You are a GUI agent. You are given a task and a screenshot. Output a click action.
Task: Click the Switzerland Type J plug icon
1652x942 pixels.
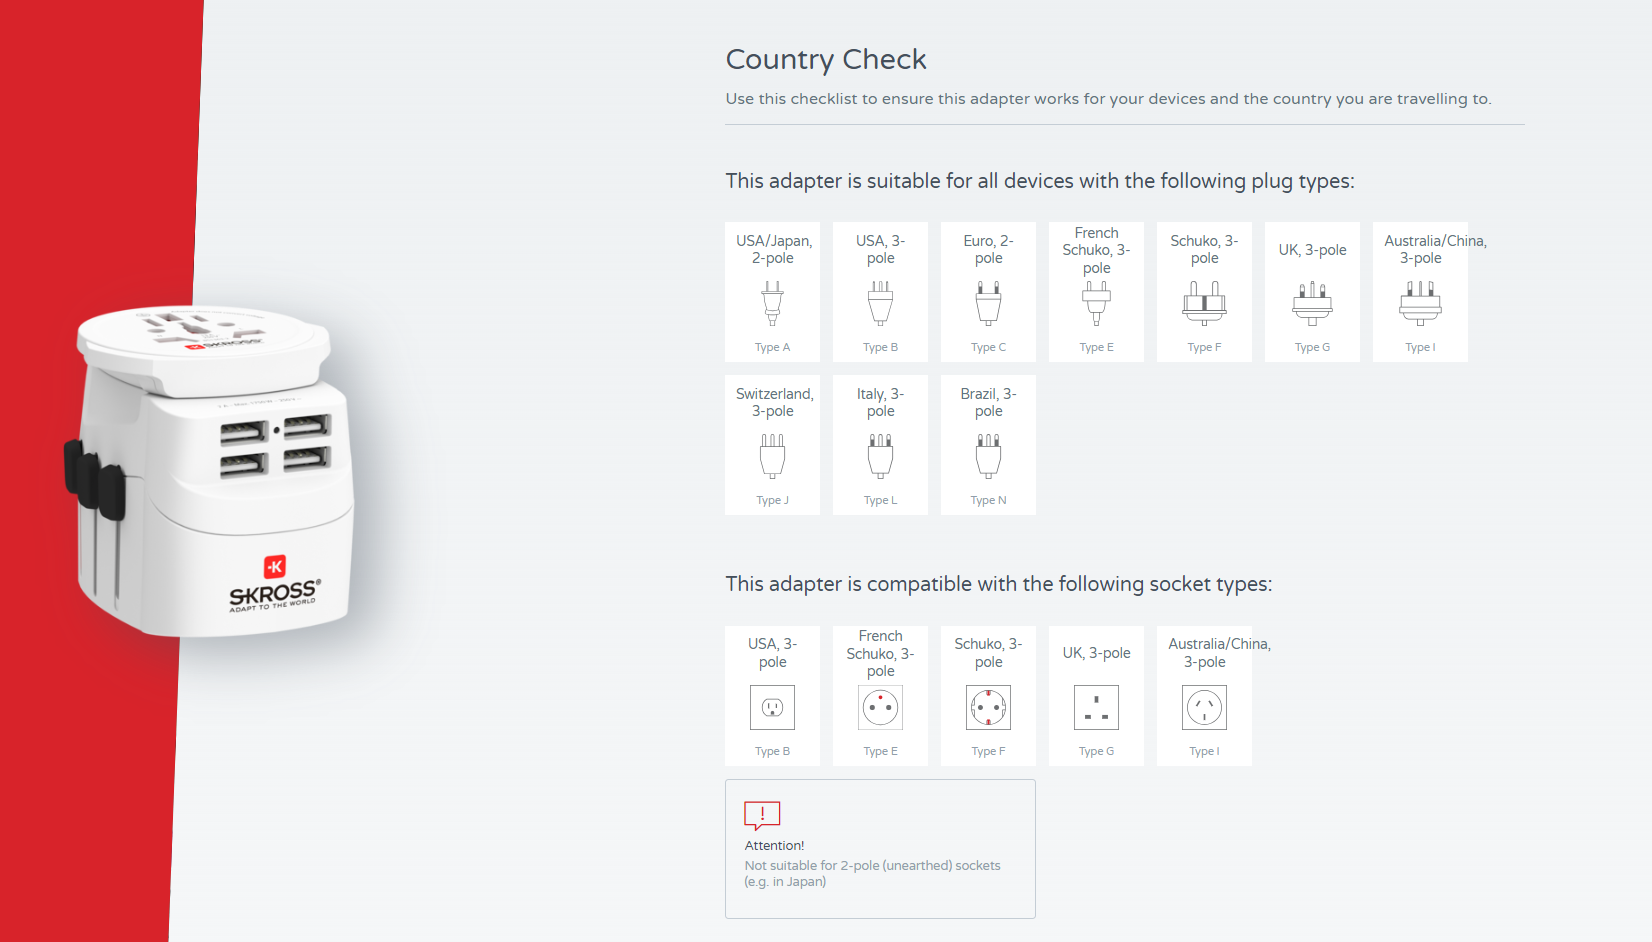tap(772, 456)
